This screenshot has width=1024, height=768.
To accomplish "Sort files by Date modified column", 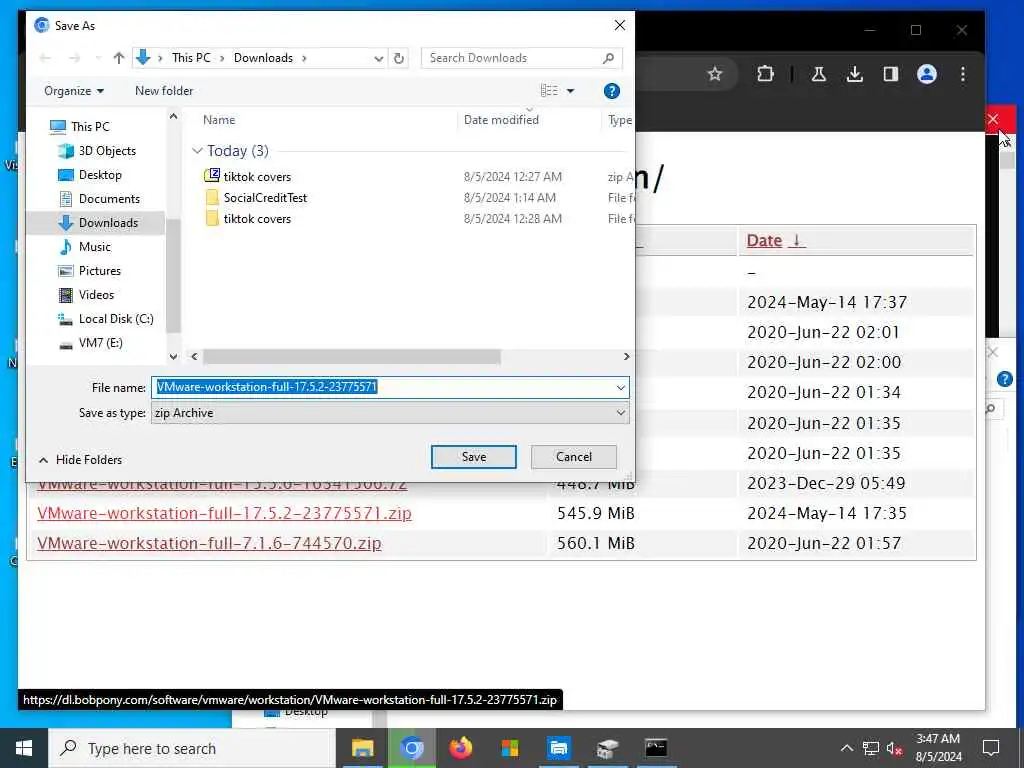I will click(501, 120).
